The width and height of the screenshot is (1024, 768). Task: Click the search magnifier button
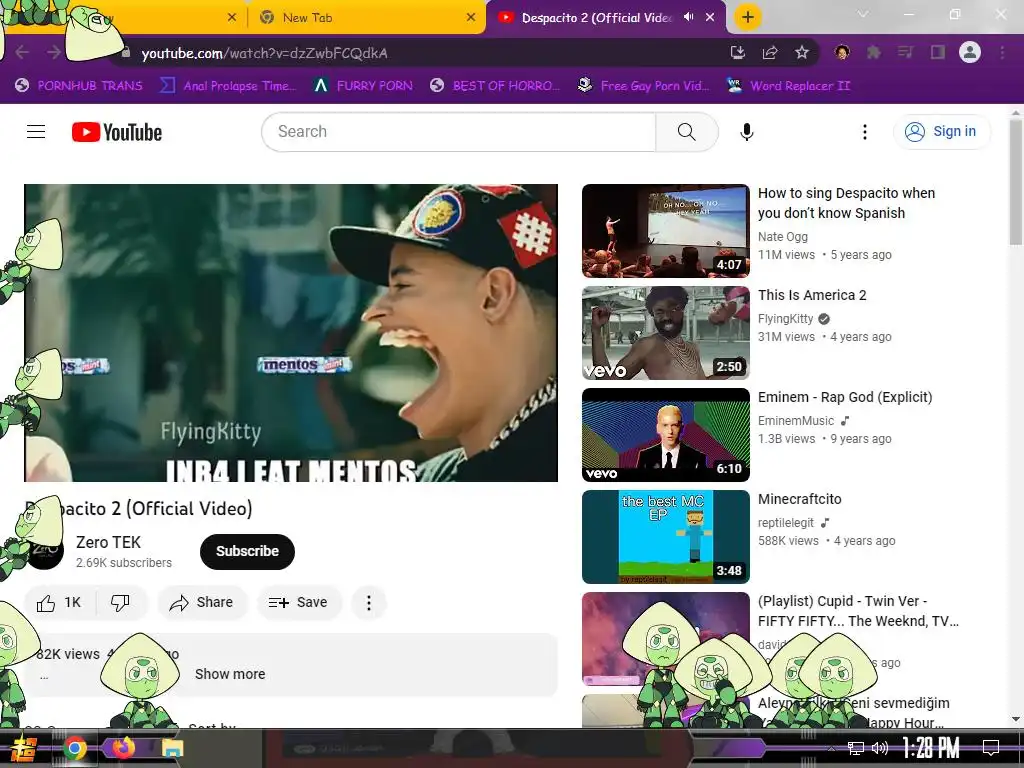[686, 132]
